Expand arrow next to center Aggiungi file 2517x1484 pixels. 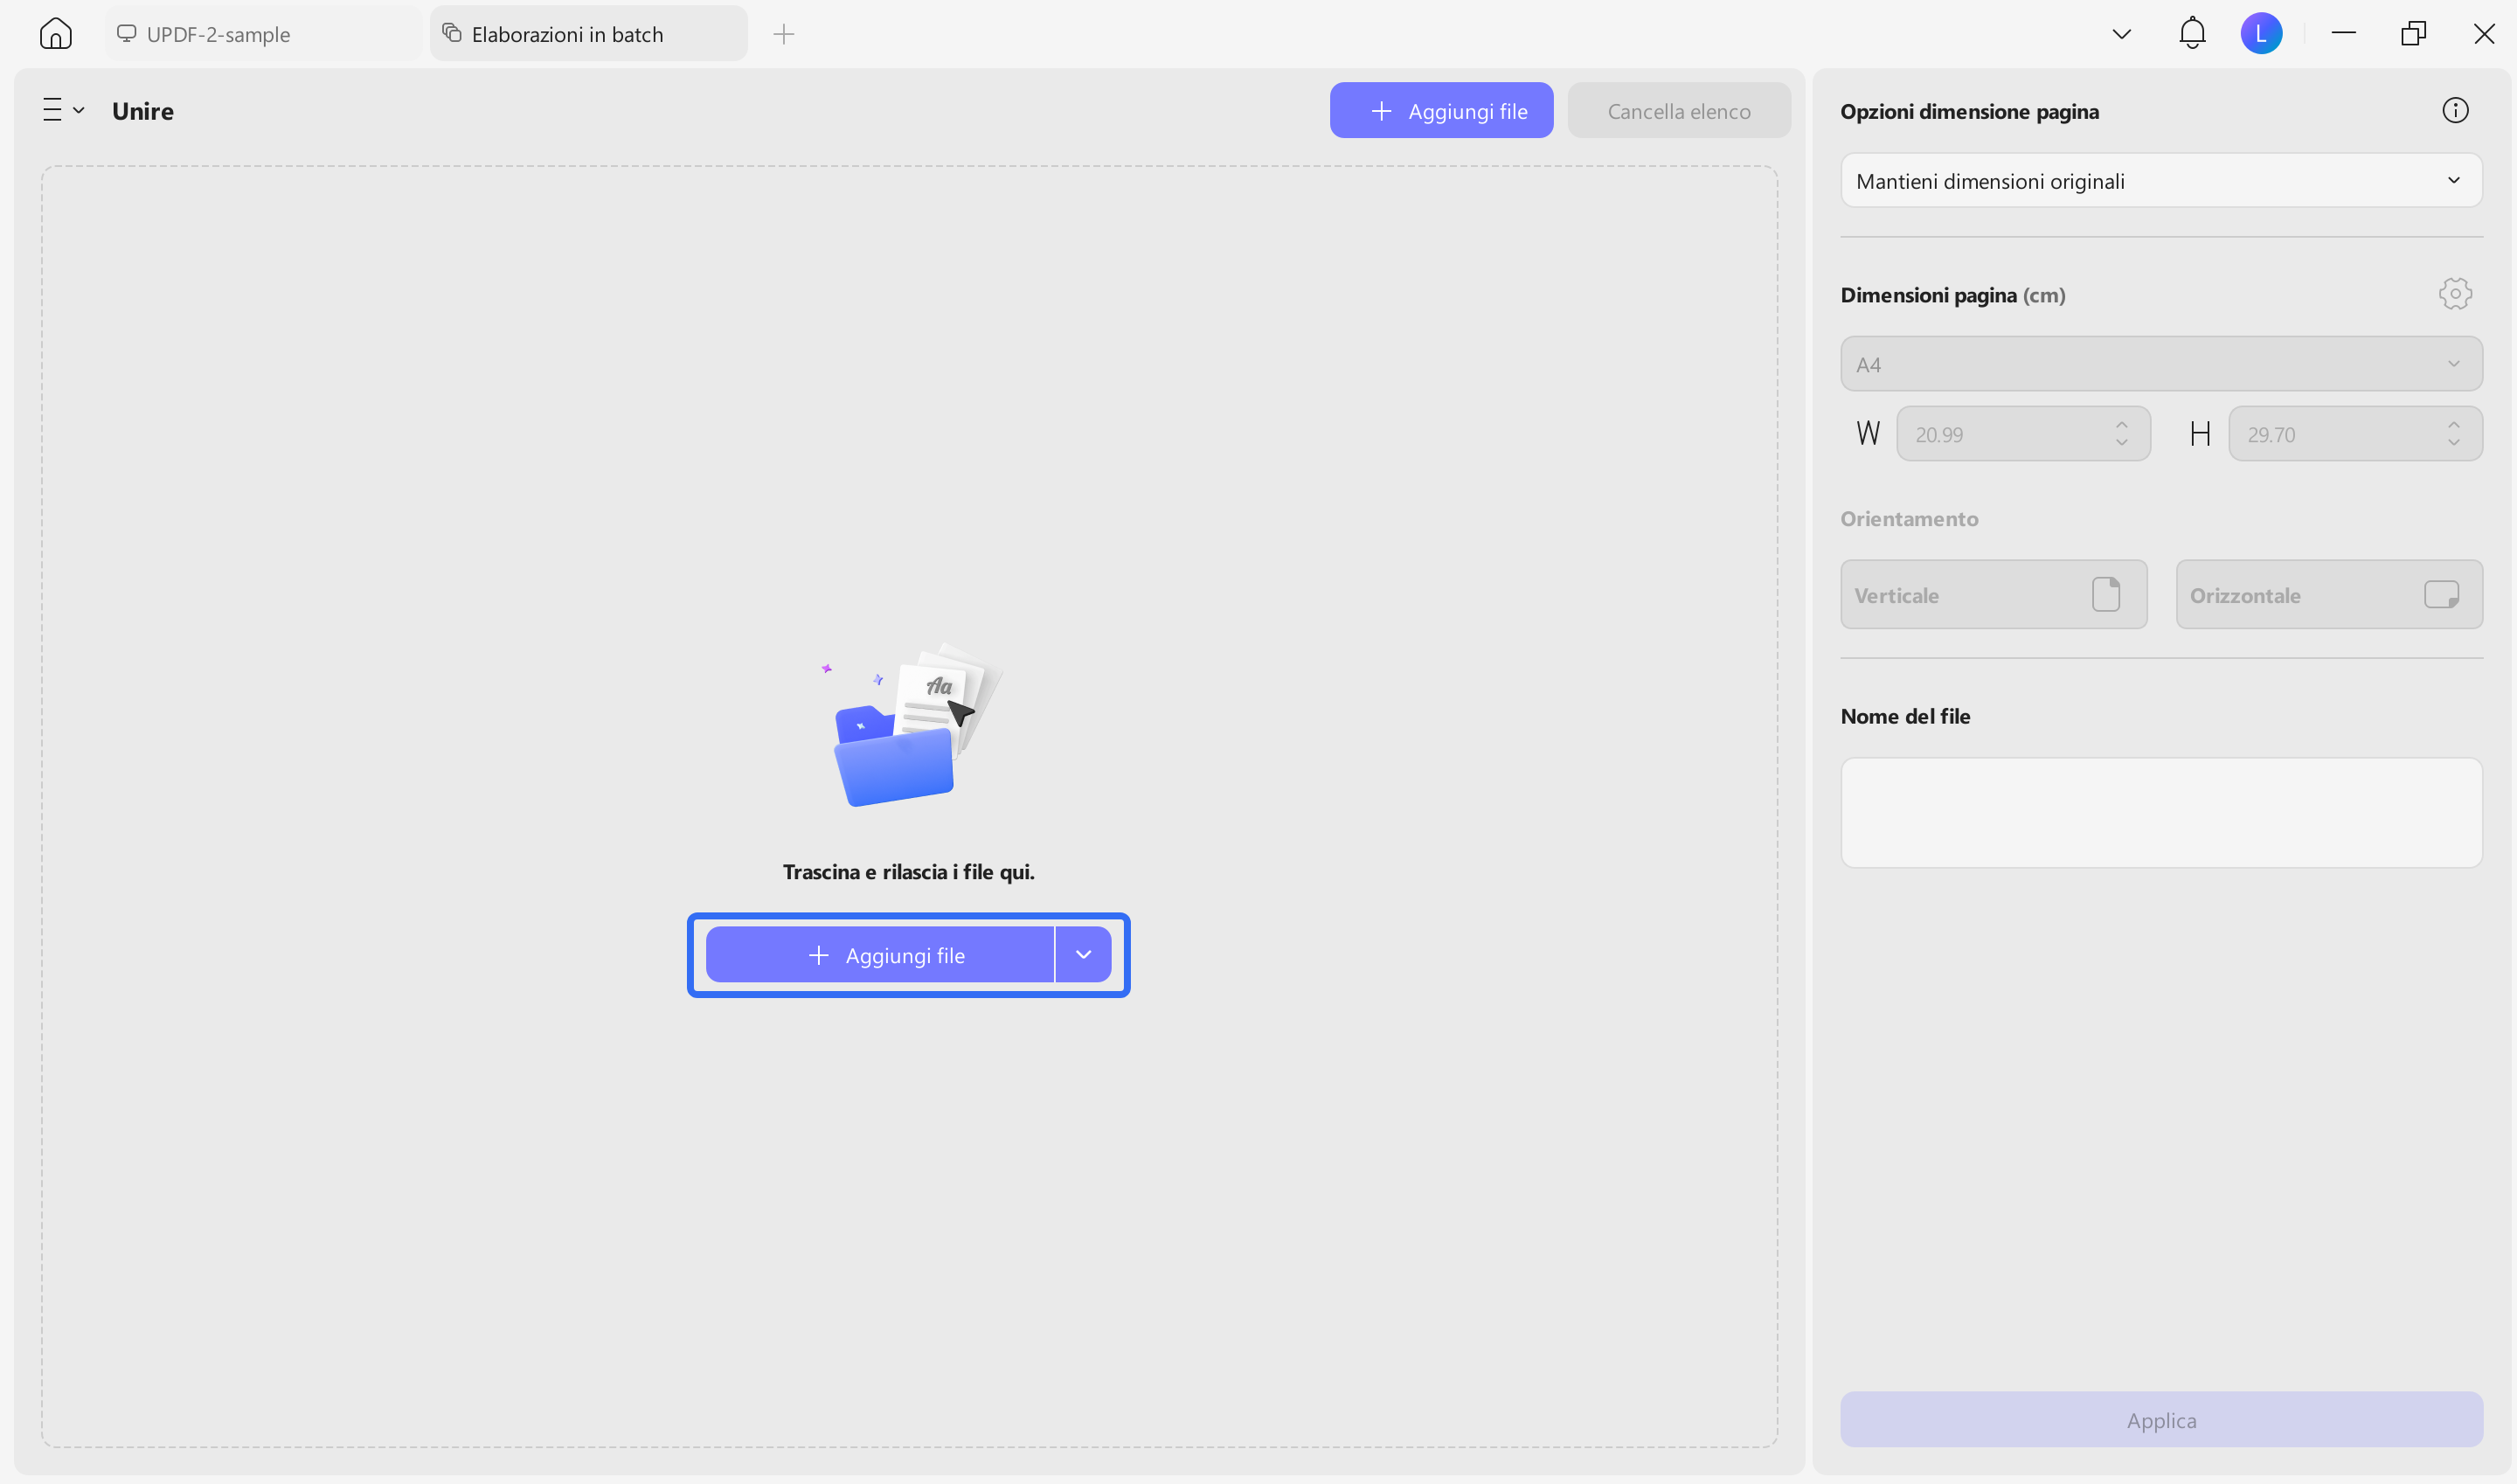tap(1083, 955)
